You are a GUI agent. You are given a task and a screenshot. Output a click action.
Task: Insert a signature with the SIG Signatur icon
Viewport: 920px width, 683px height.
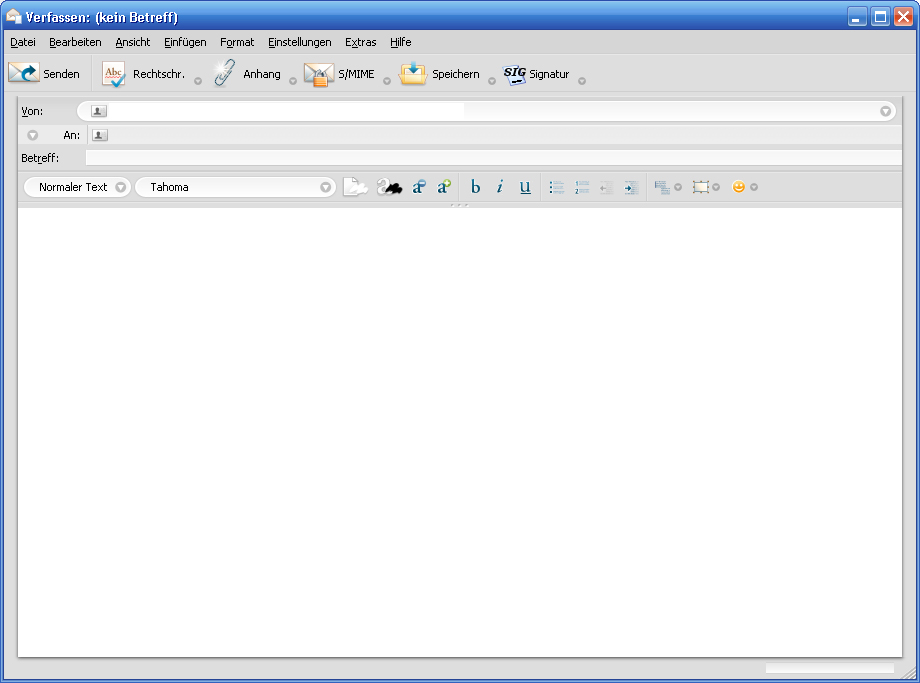point(515,75)
